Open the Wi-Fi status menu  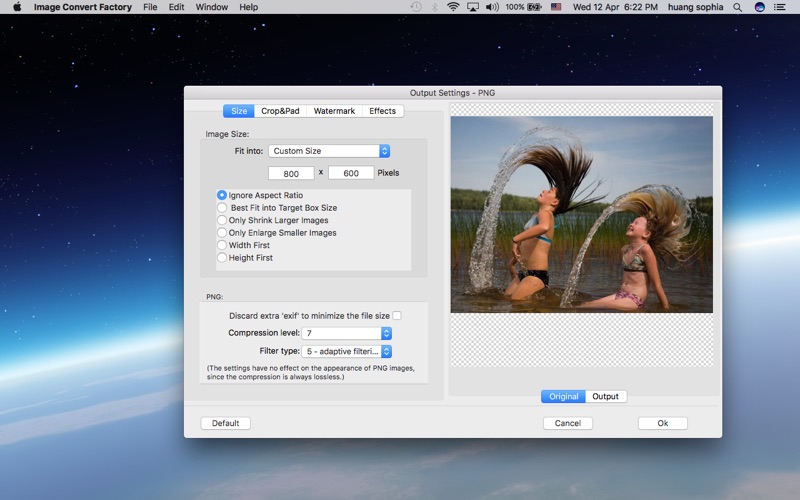click(x=453, y=7)
